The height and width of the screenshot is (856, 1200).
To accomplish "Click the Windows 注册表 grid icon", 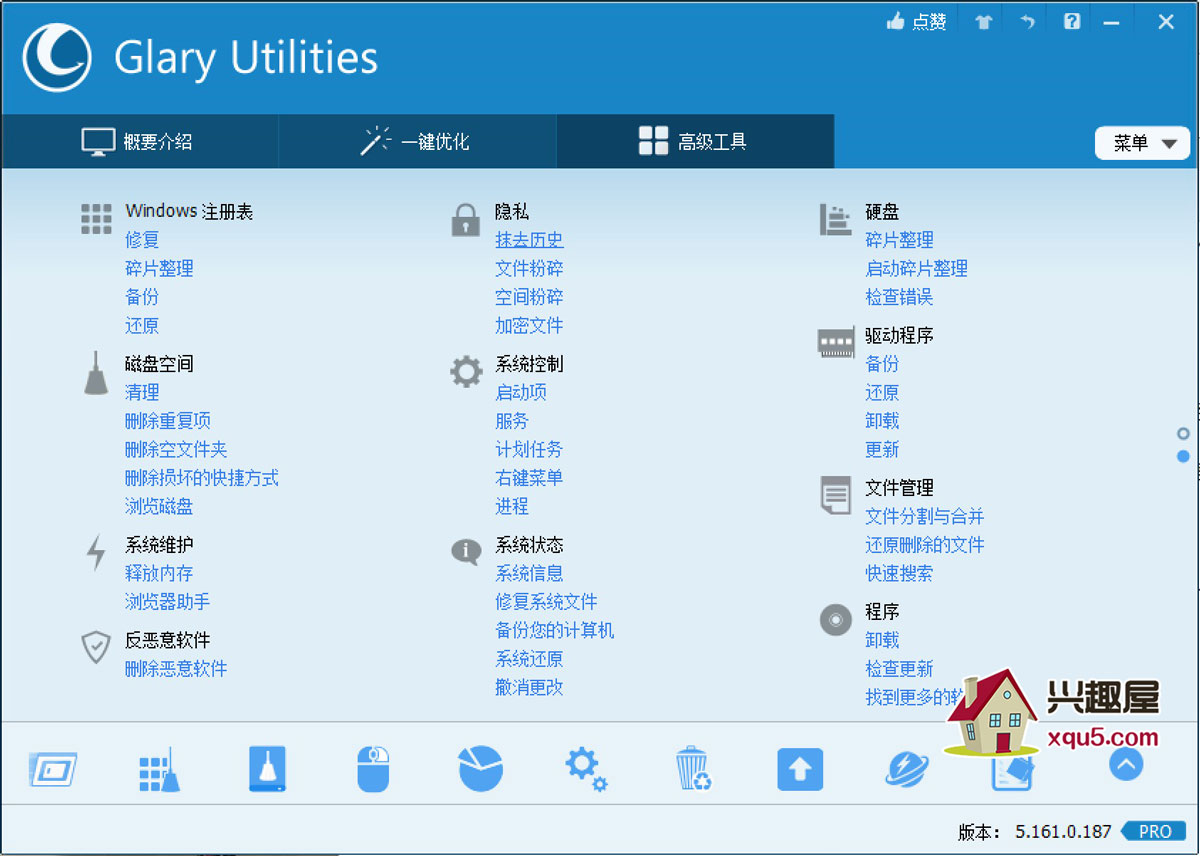I will (x=96, y=219).
